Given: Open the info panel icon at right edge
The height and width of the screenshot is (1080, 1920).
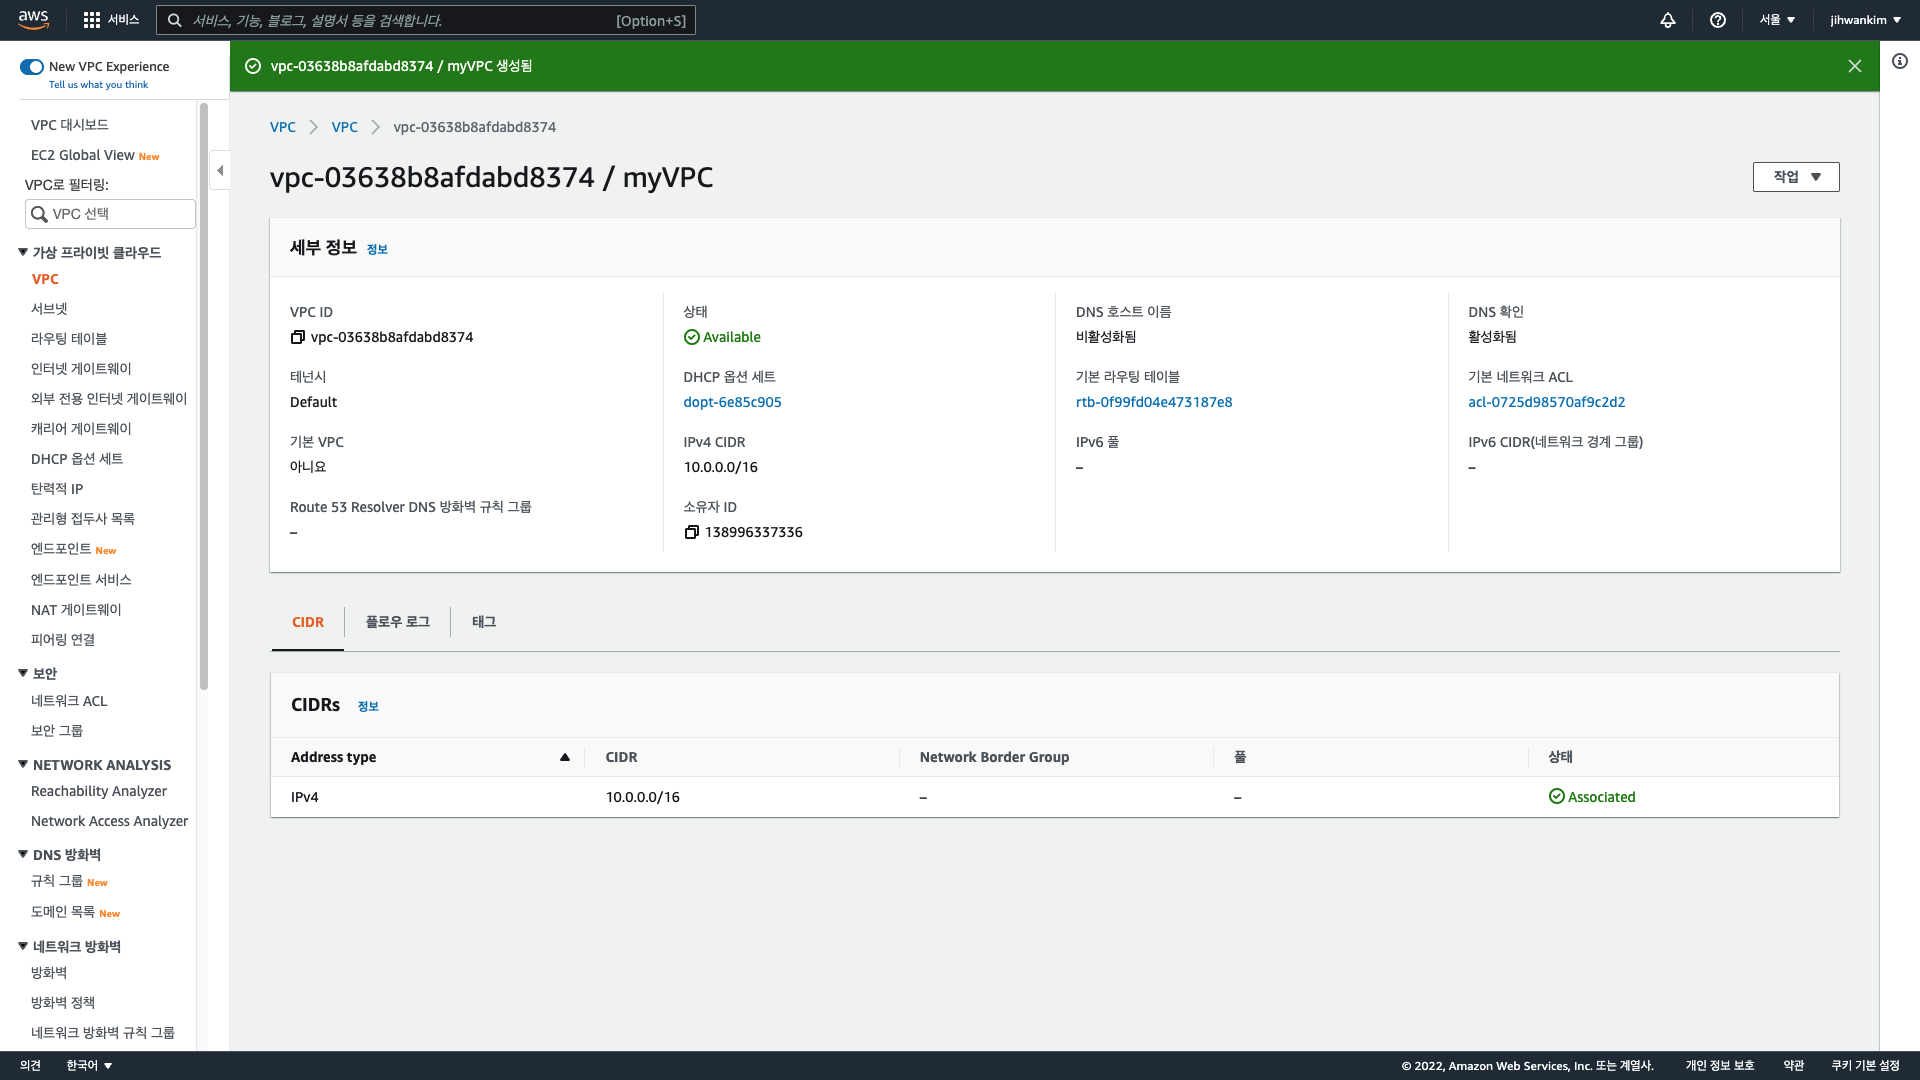Looking at the screenshot, I should point(1899,61).
